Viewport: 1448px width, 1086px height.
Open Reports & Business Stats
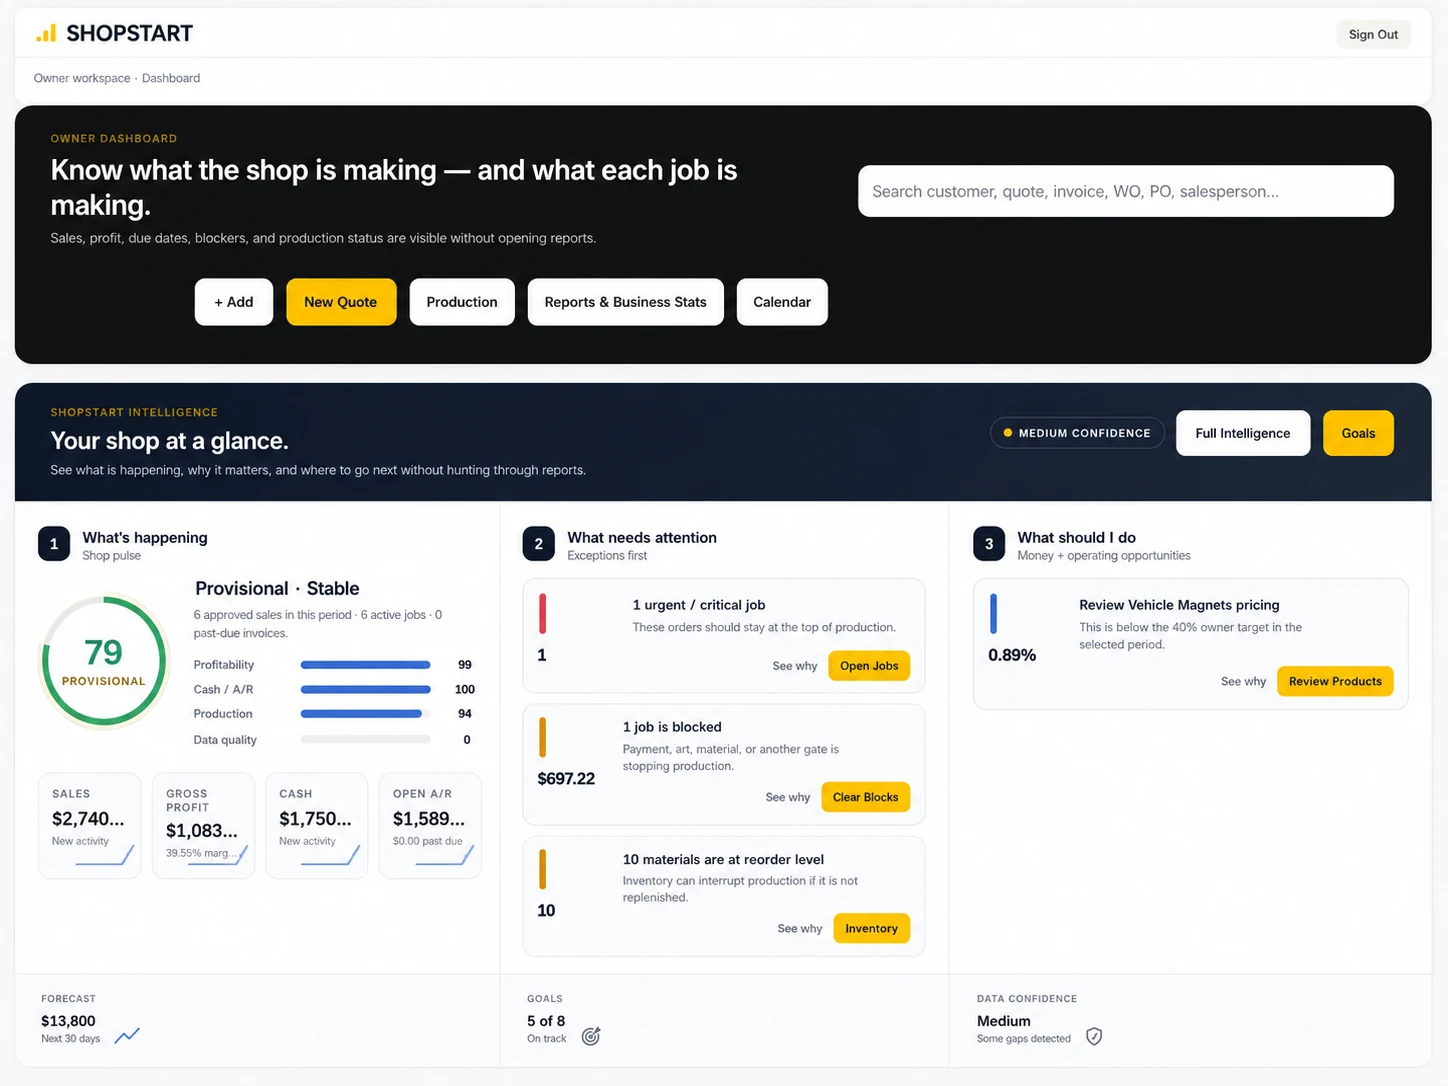point(626,302)
